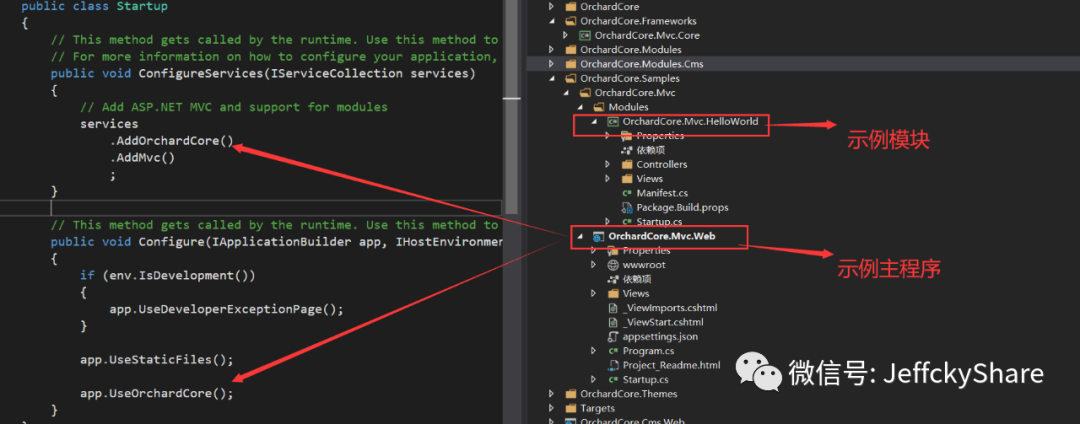Click the appsettings.json file icon

612,337
